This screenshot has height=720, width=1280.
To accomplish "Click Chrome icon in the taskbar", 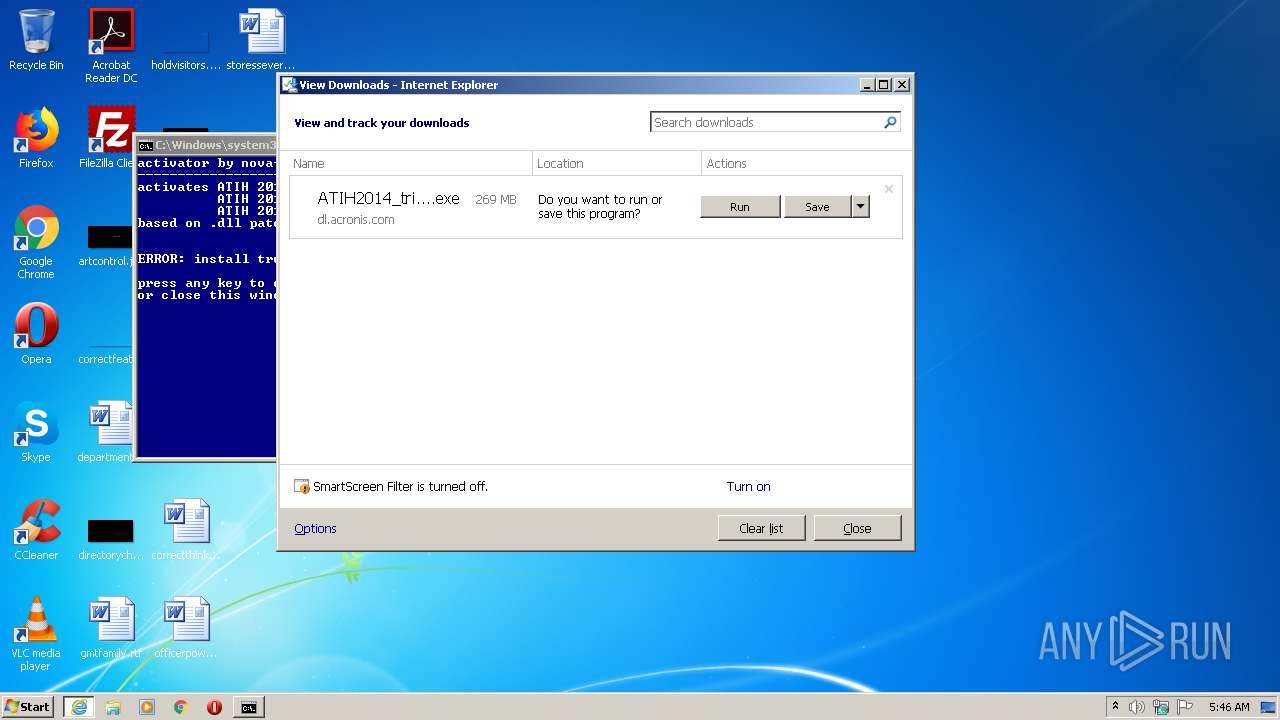I will point(181,707).
